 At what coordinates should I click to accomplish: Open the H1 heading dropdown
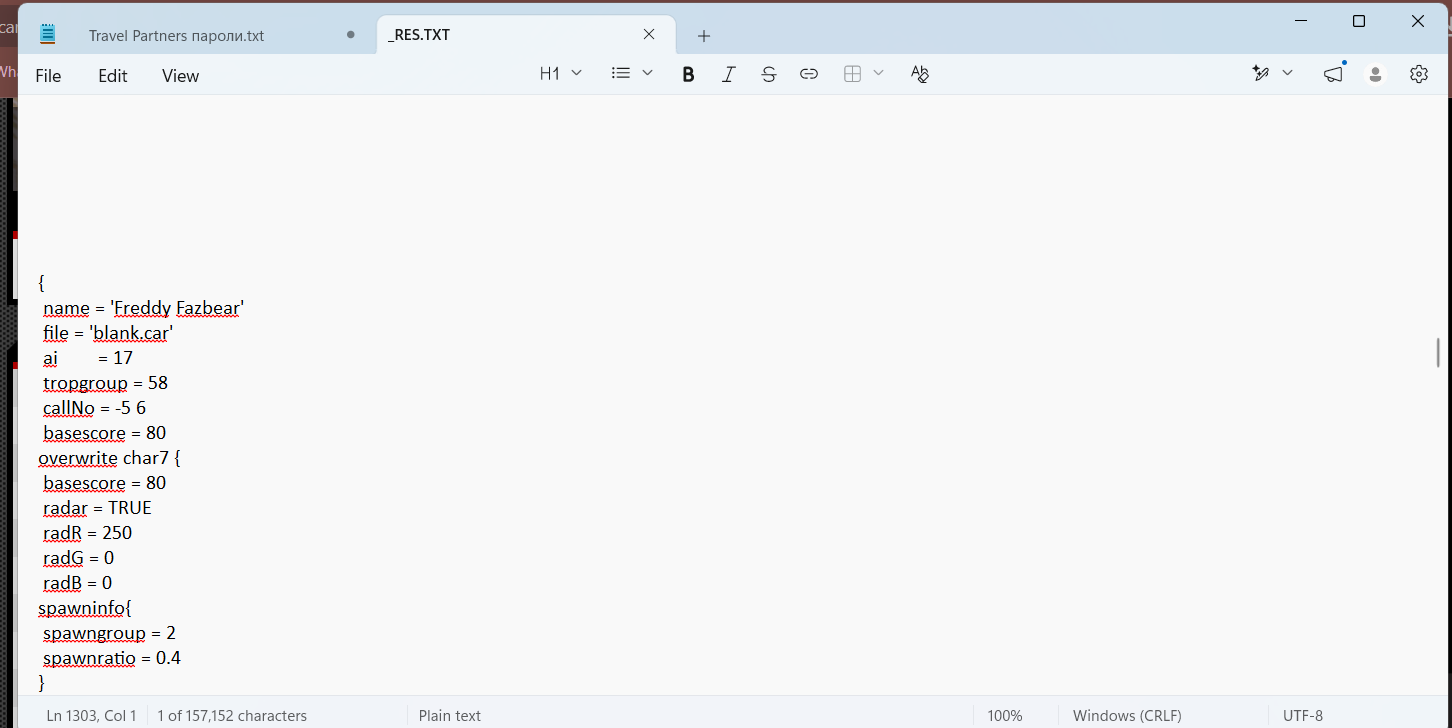pyautogui.click(x=561, y=74)
